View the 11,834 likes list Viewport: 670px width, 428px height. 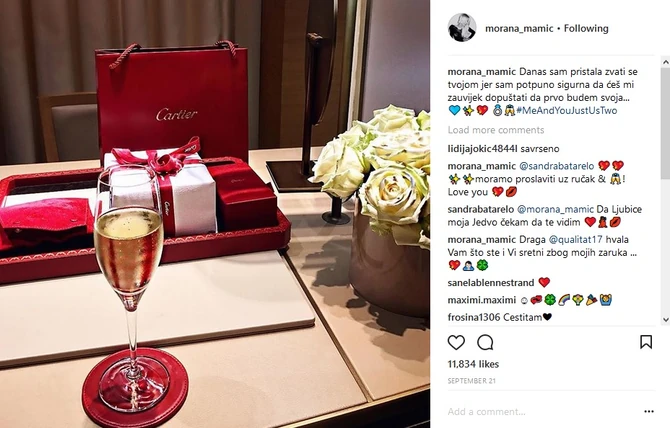coord(473,364)
